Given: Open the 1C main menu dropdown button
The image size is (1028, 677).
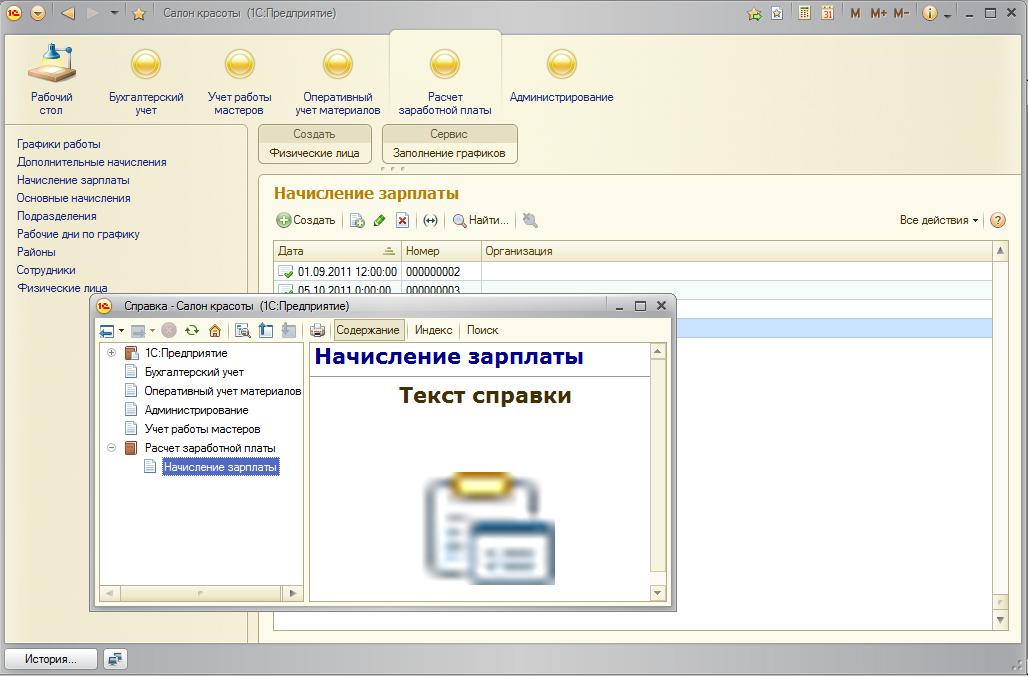Looking at the screenshot, I should [x=38, y=13].
